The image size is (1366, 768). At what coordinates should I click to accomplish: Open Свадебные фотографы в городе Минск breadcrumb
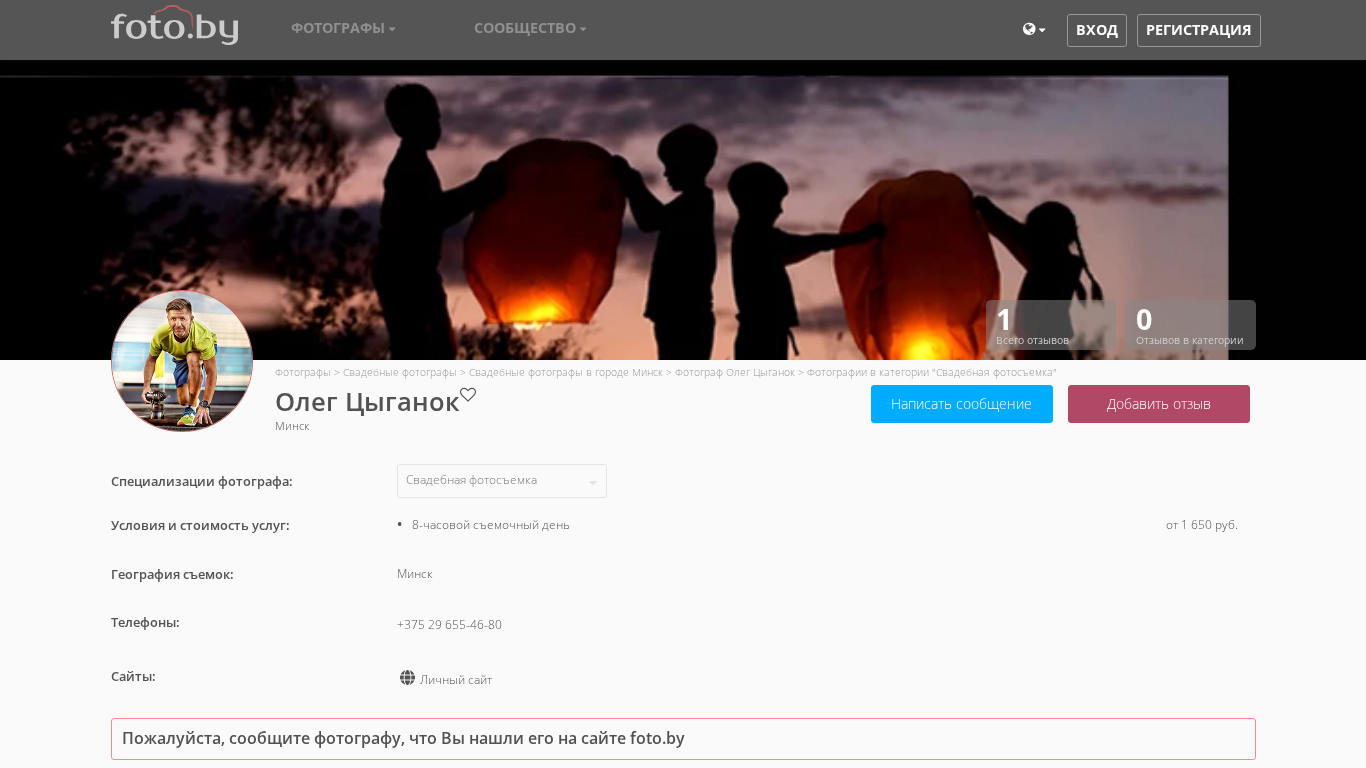pos(565,372)
